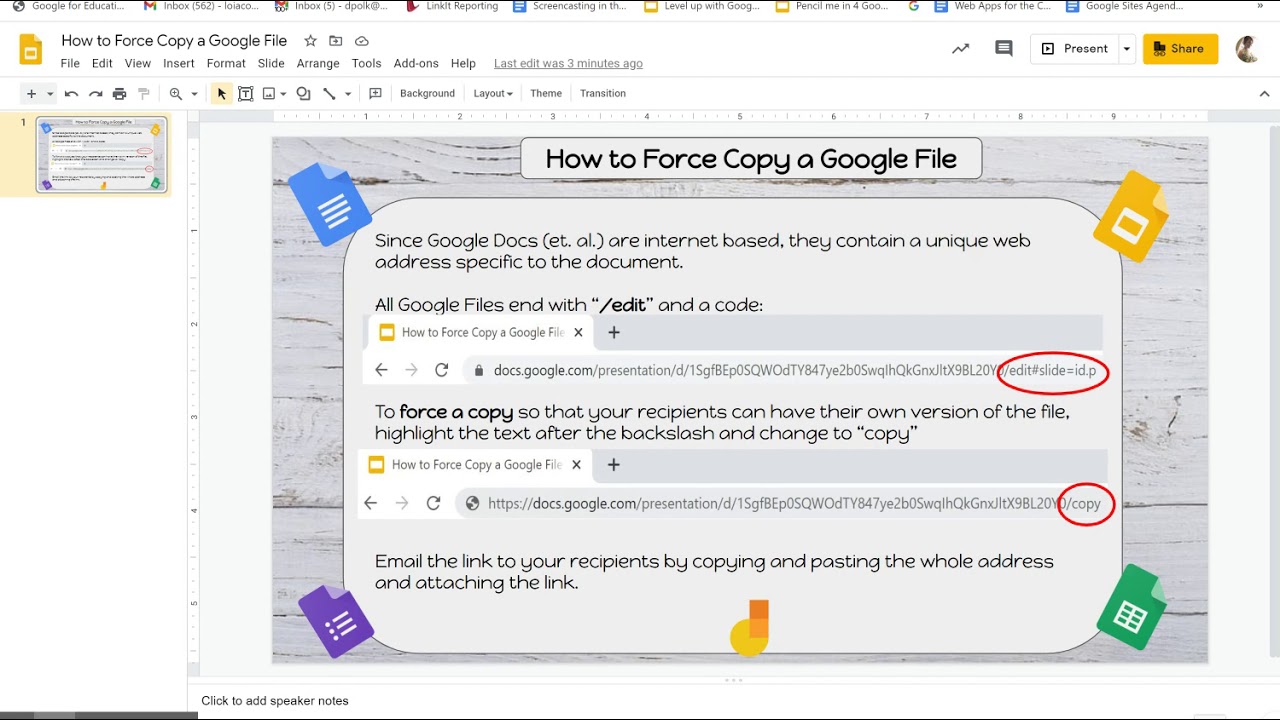The width and height of the screenshot is (1280, 720).
Task: Open the Slide menu
Action: tap(271, 63)
